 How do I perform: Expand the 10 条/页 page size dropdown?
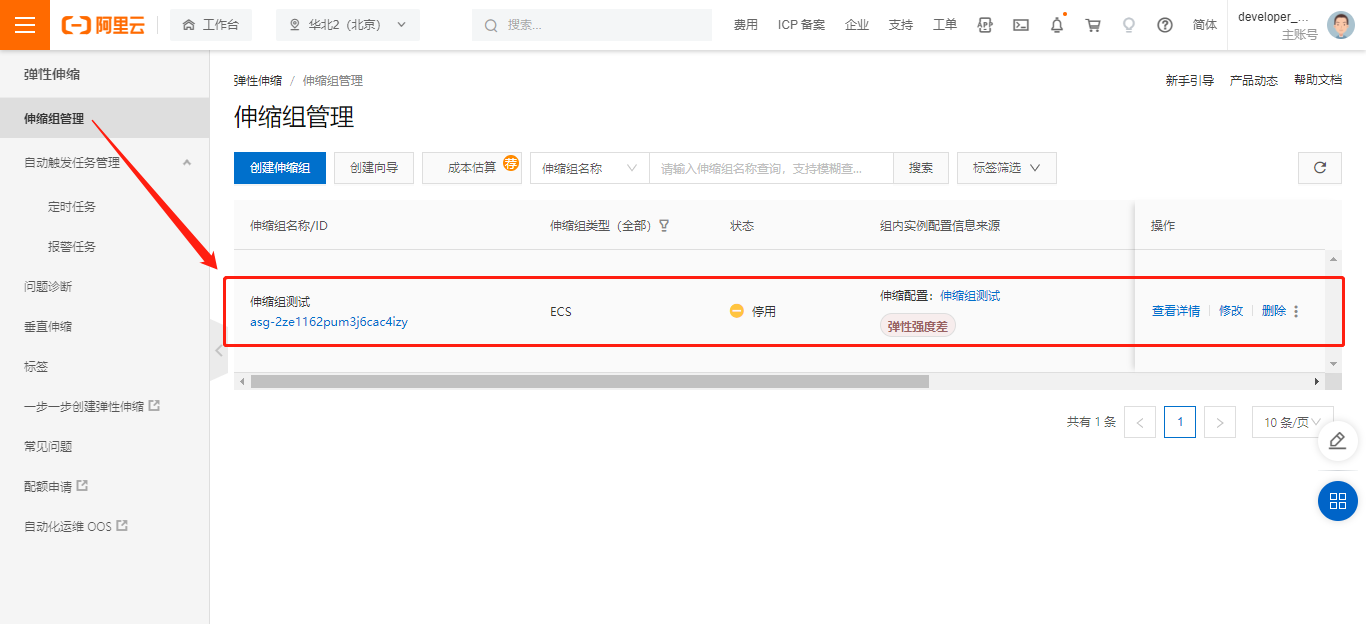pyautogui.click(x=1293, y=422)
